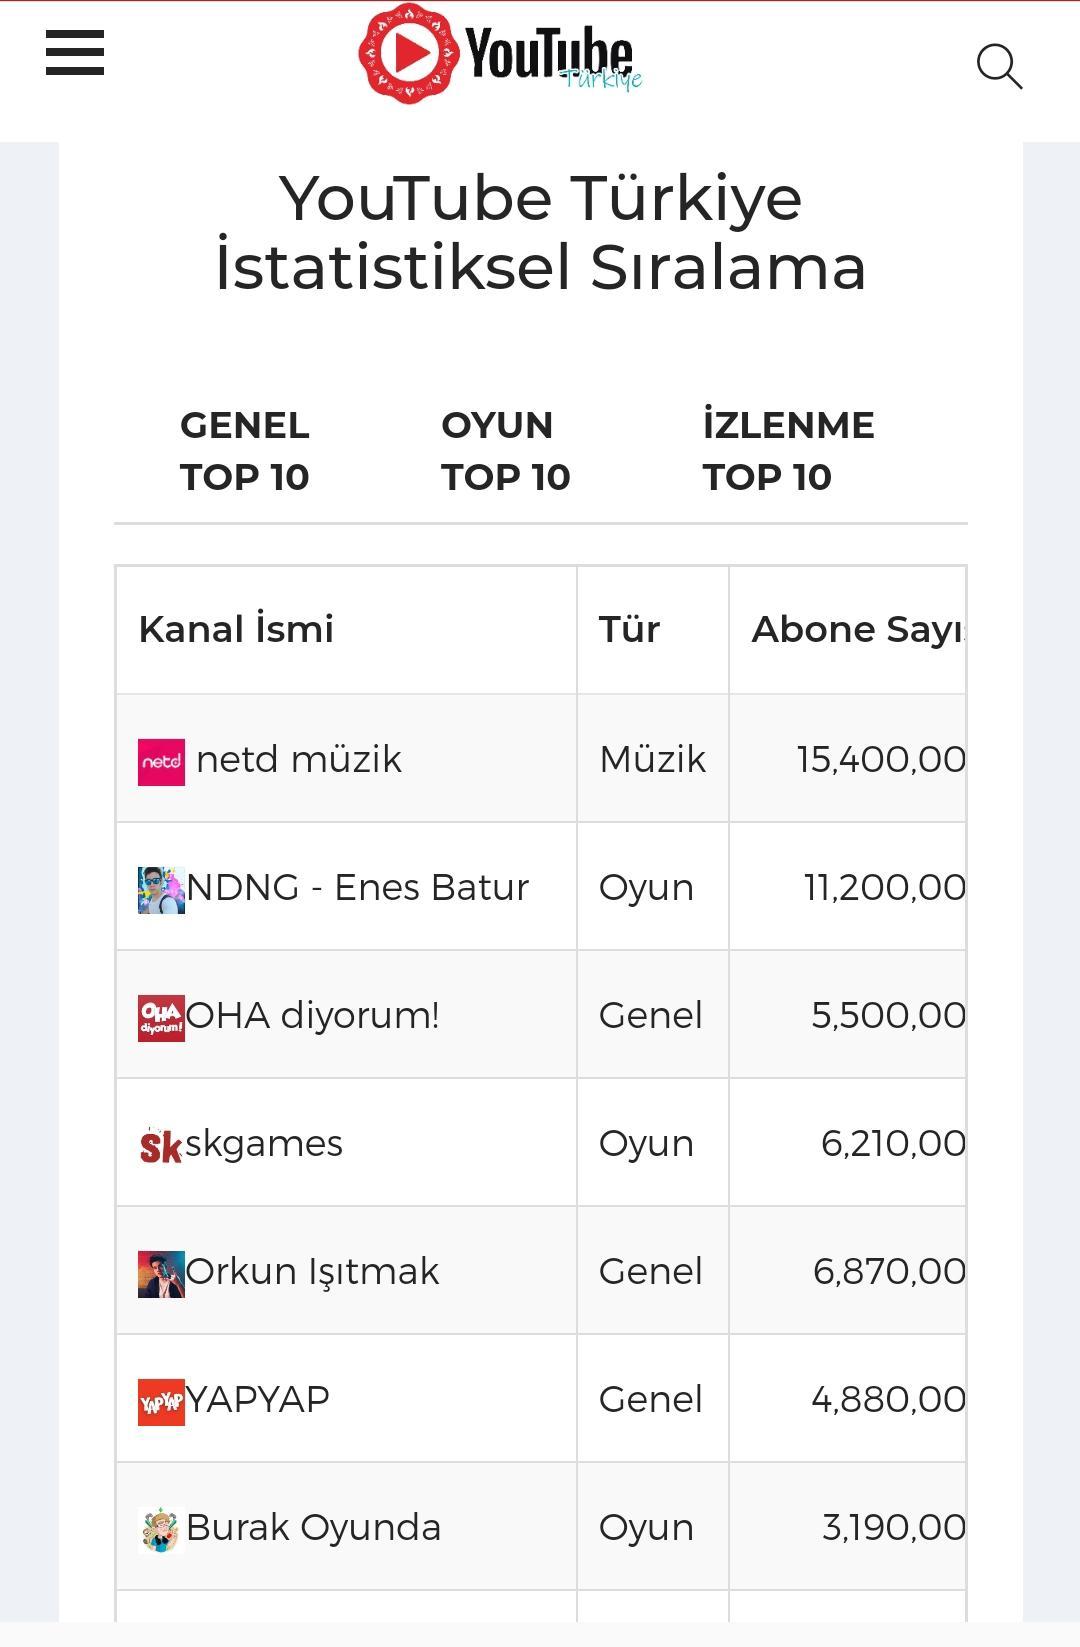Switch to the İZLENME TOP 10 tab
The width and height of the screenshot is (1080, 1647).
point(788,451)
